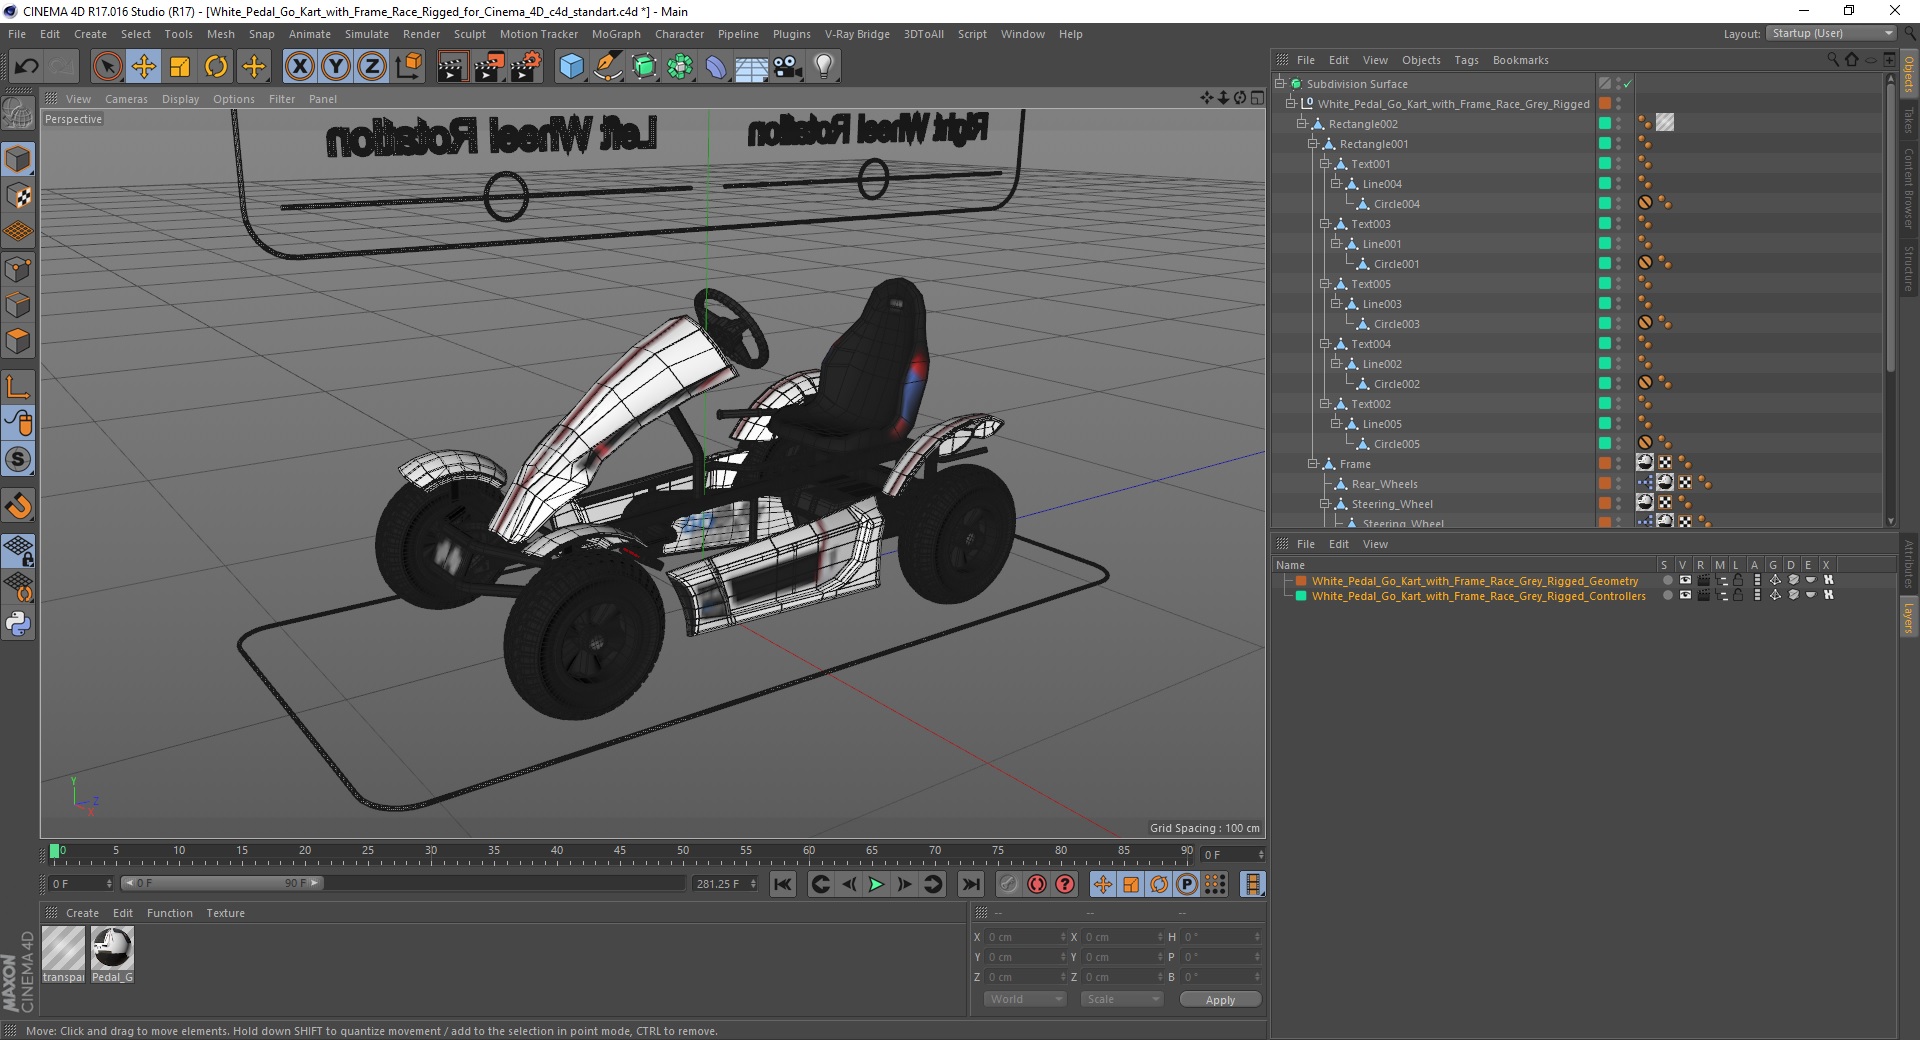Switch to Polygons mode
This screenshot has height=1040, width=1920.
[18, 341]
